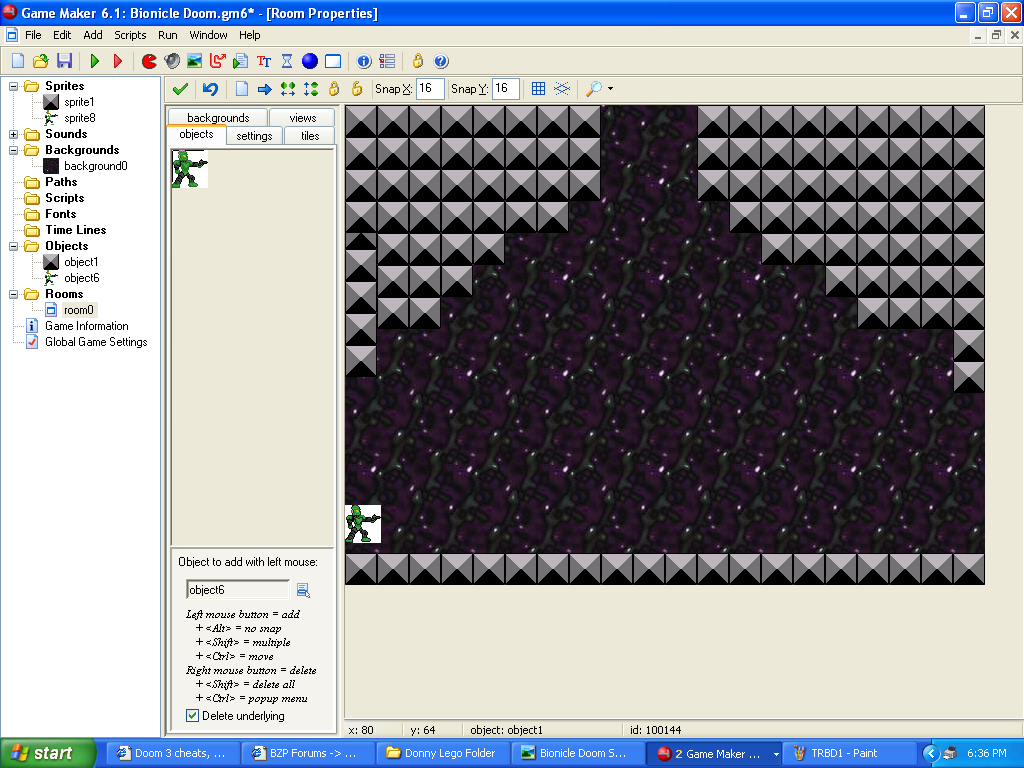Image resolution: width=1024 pixels, height=768 pixels.
Task: Add a sound with speaker icon
Action: (172, 61)
